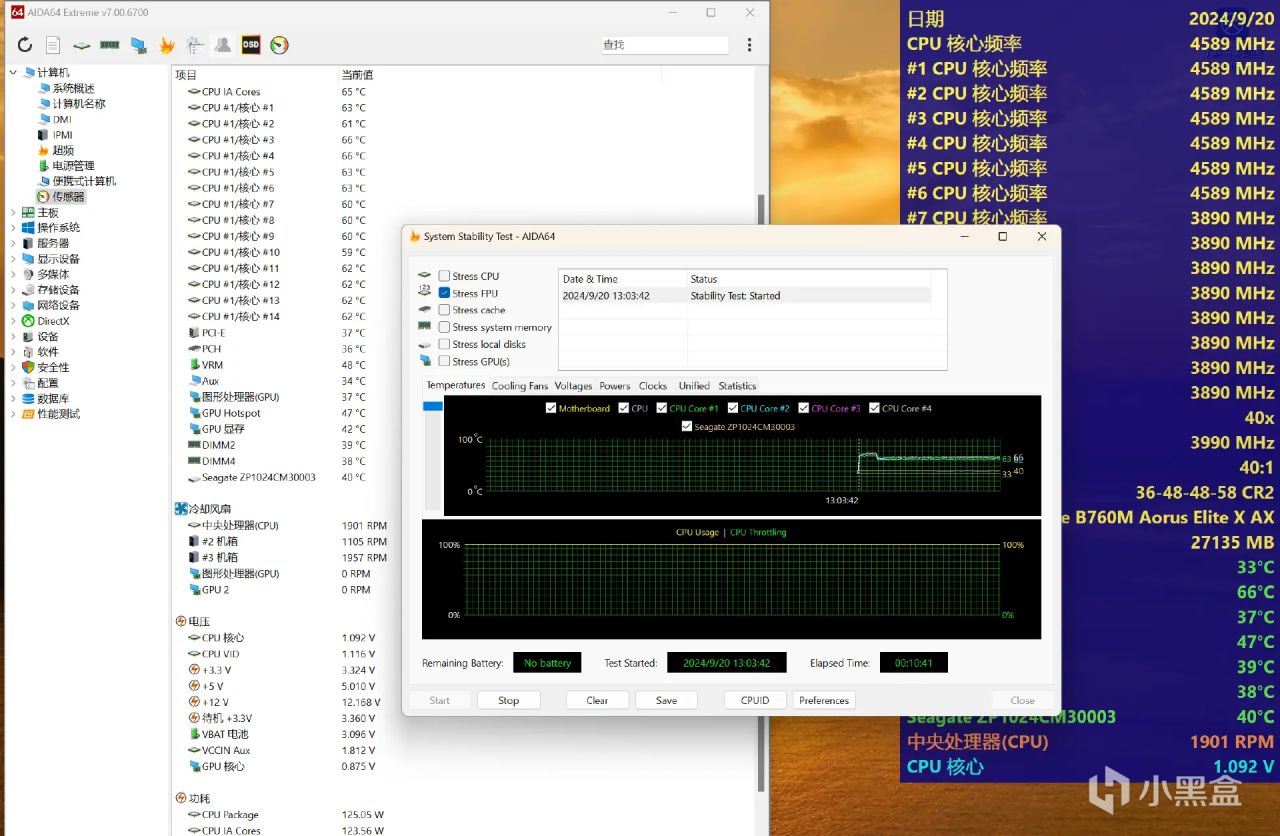
Task: Click the gauge benchmark icon in toolbar
Action: (x=280, y=45)
